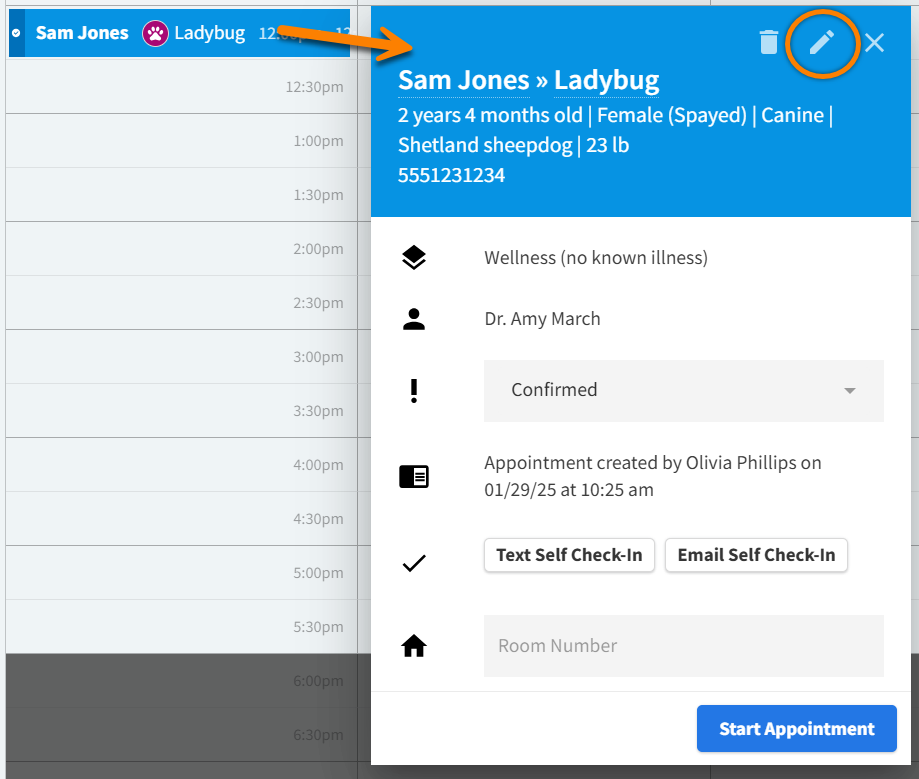Click the house room icon
This screenshot has width=919, height=779.
point(414,646)
